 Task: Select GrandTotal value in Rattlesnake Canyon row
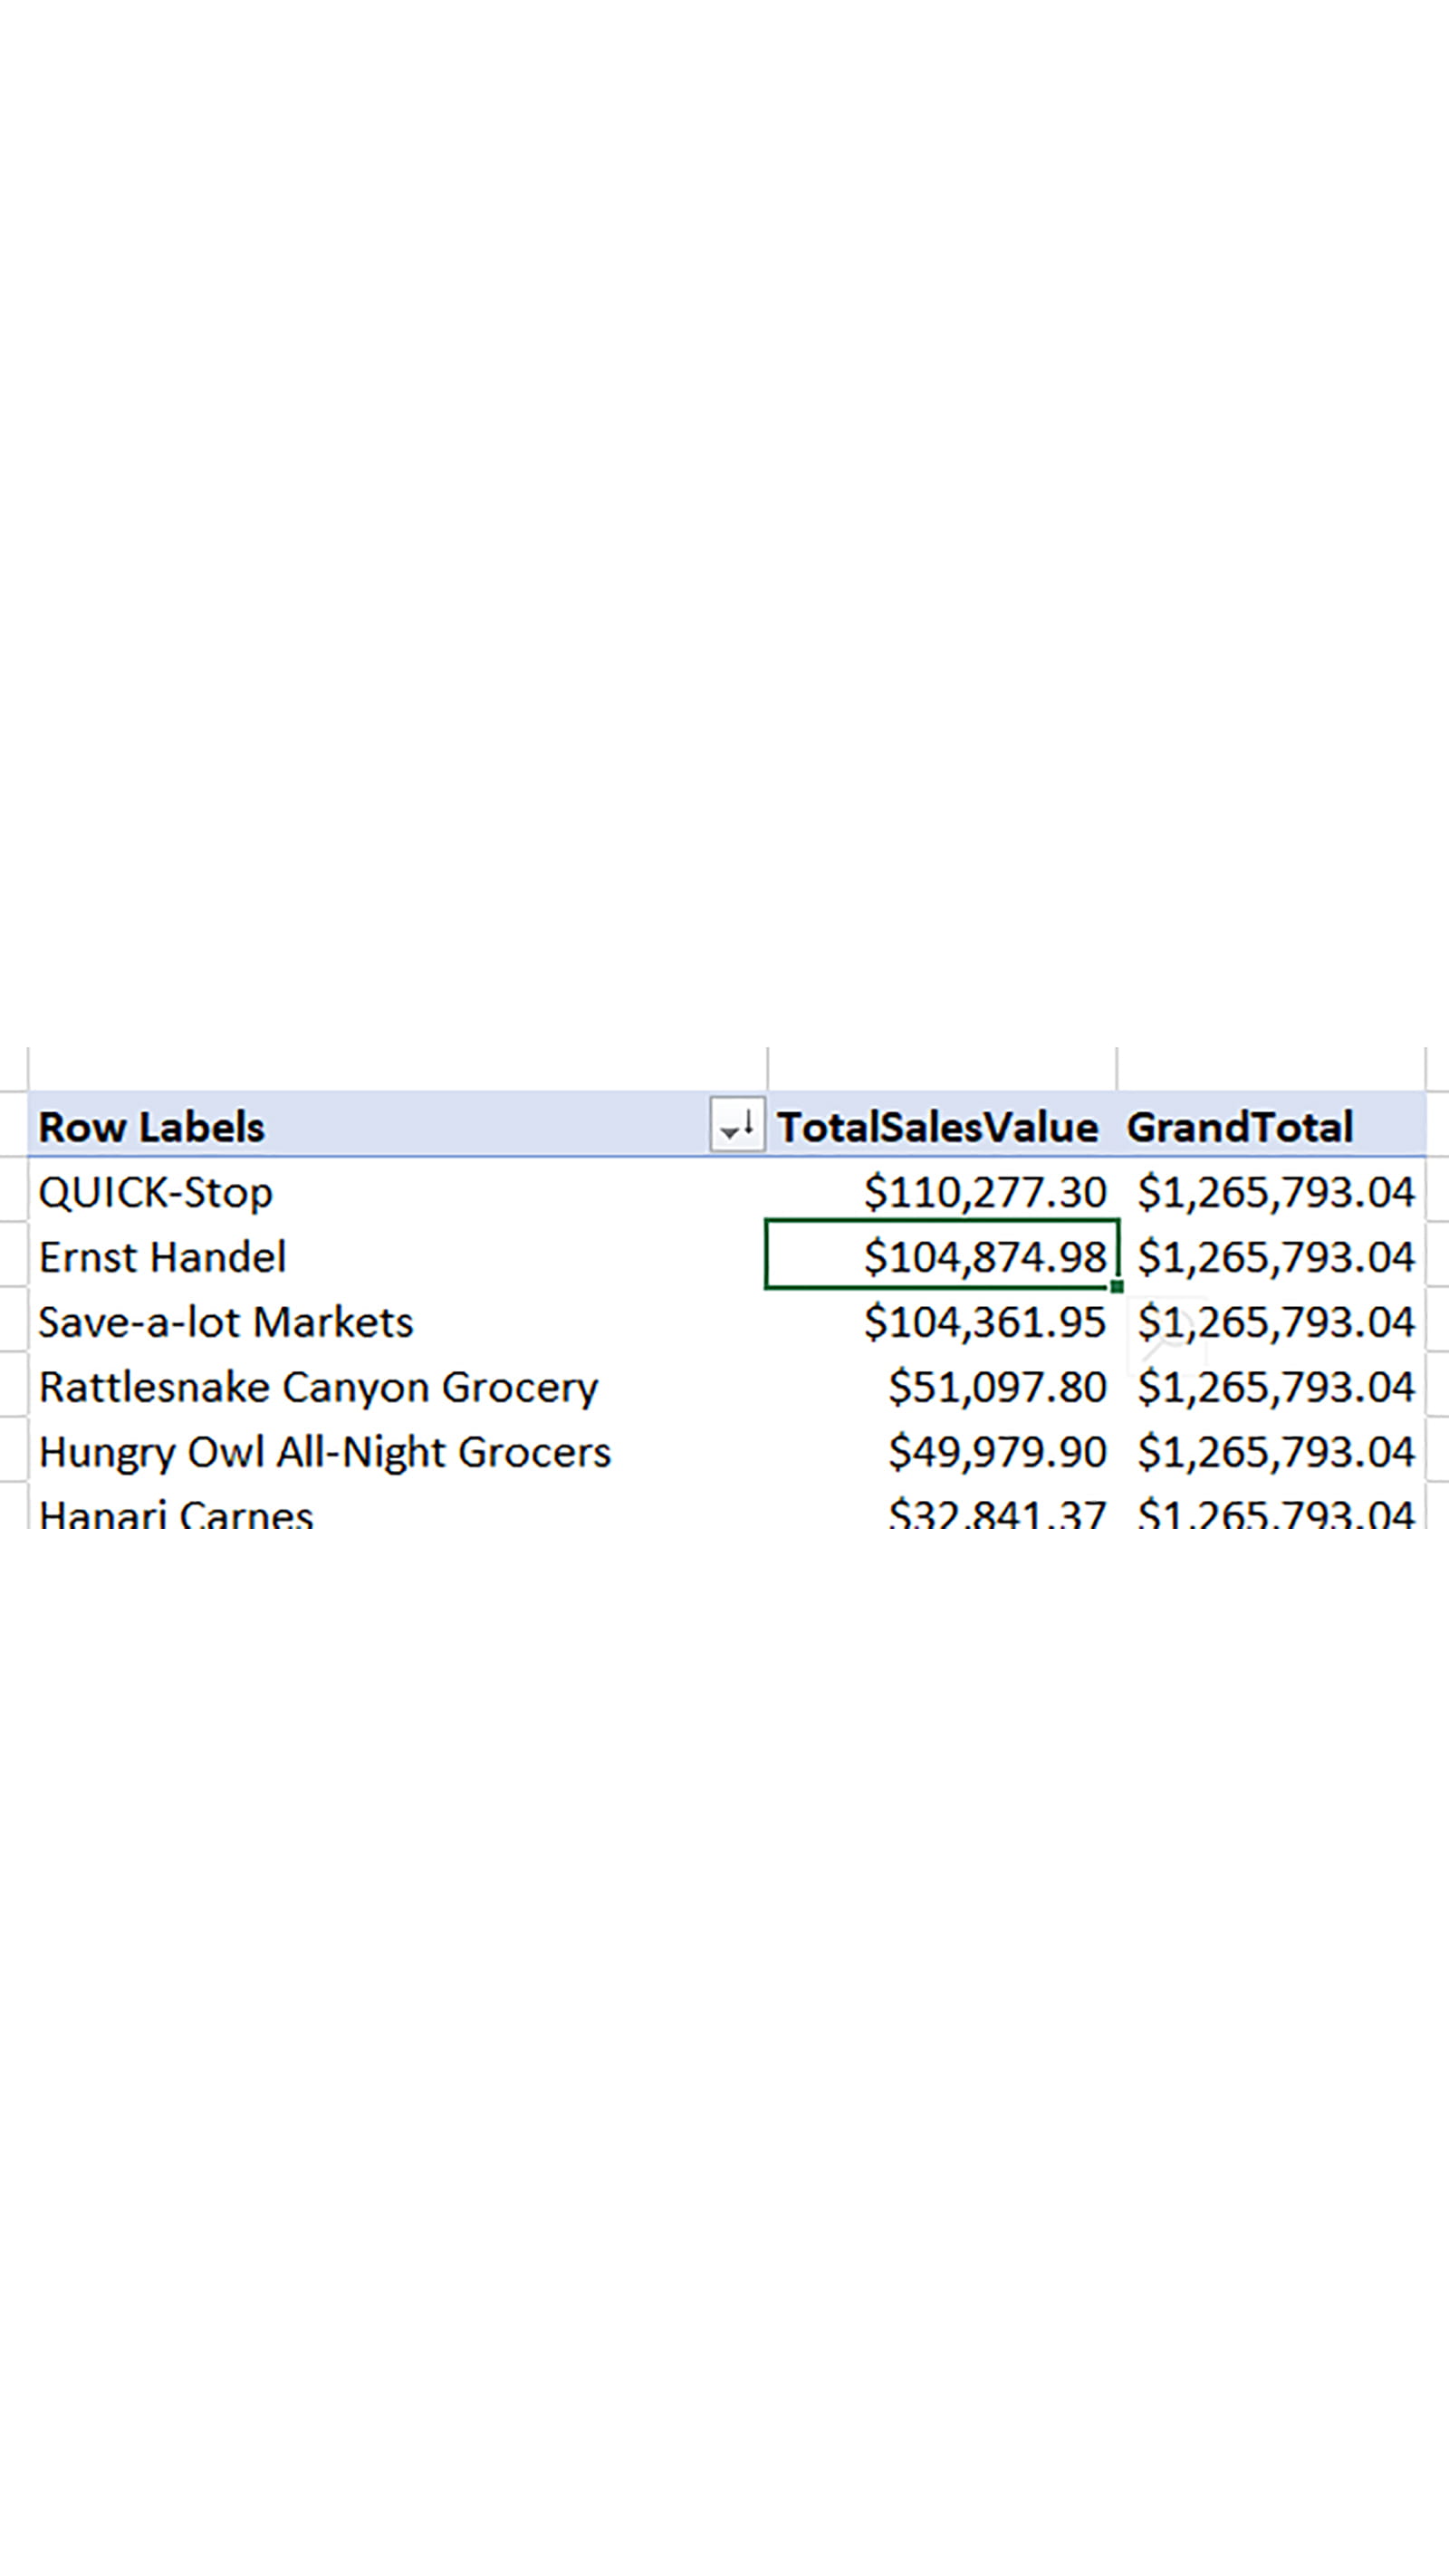click(1275, 1387)
